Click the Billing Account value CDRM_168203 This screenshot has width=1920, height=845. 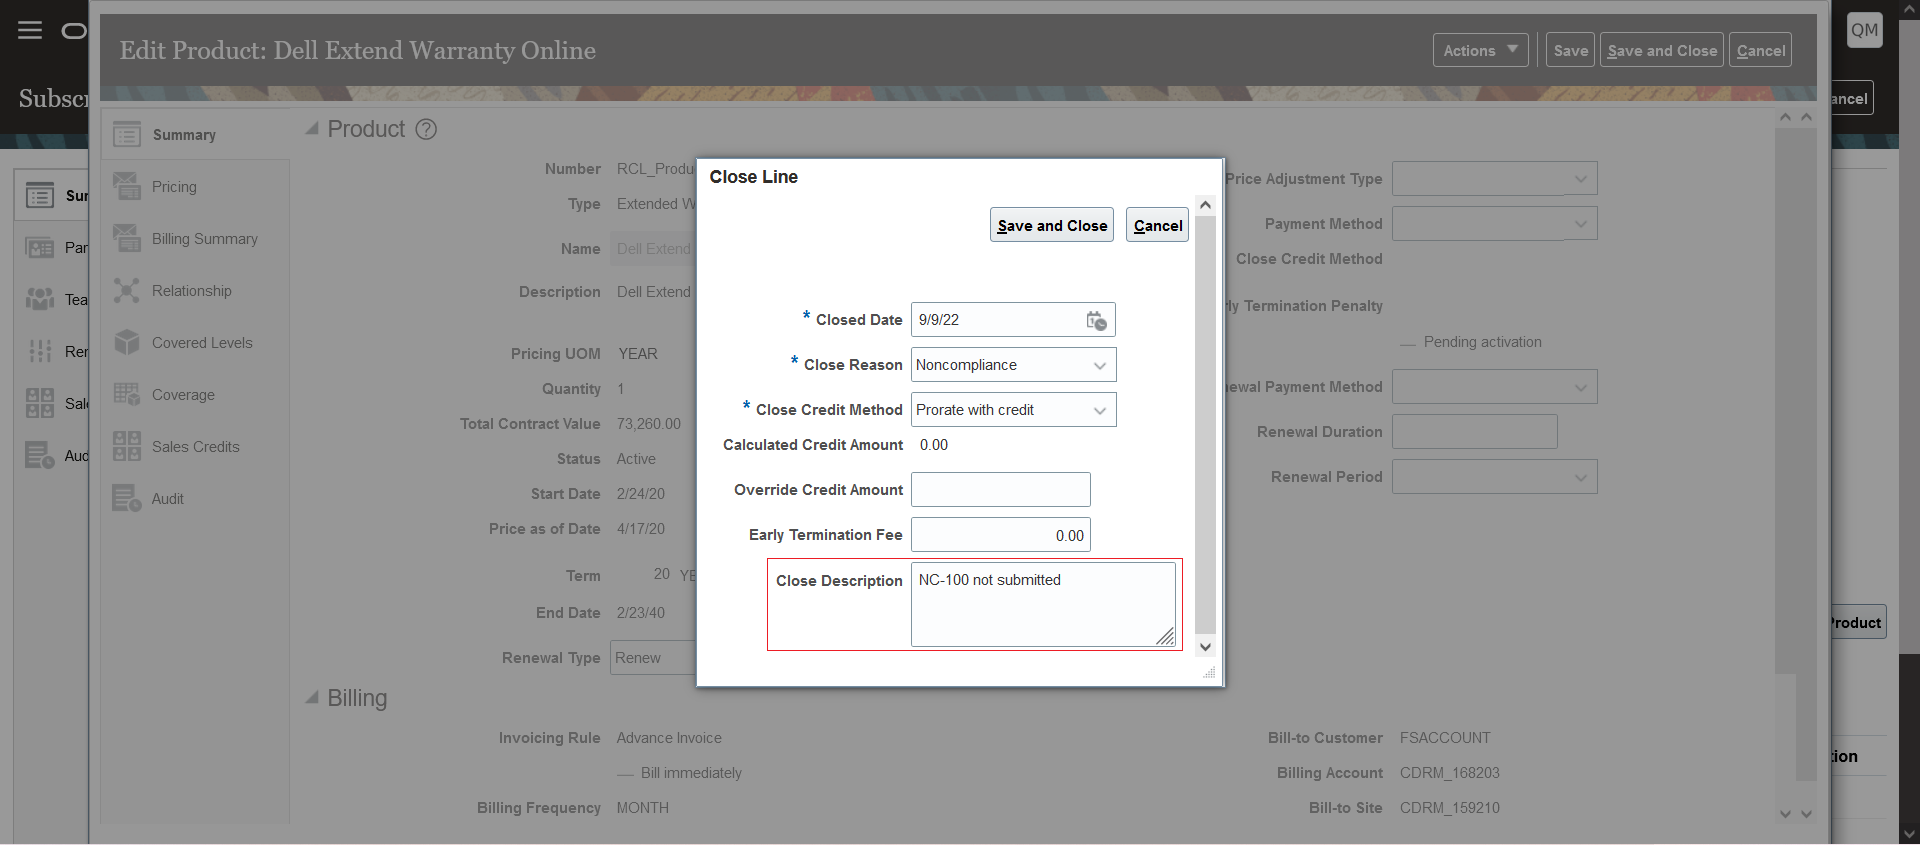click(1450, 773)
